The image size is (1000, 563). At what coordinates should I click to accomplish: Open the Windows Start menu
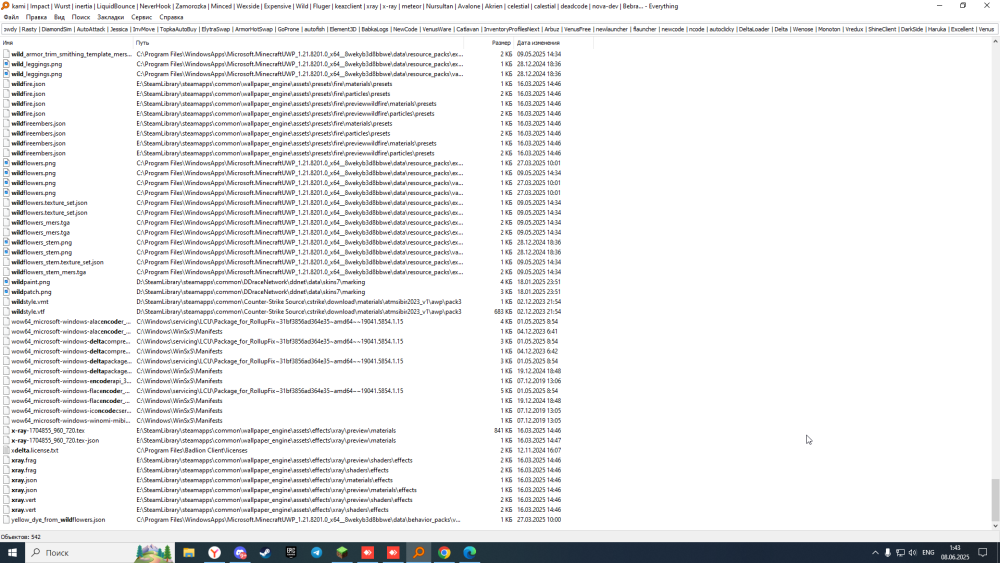(x=12, y=552)
